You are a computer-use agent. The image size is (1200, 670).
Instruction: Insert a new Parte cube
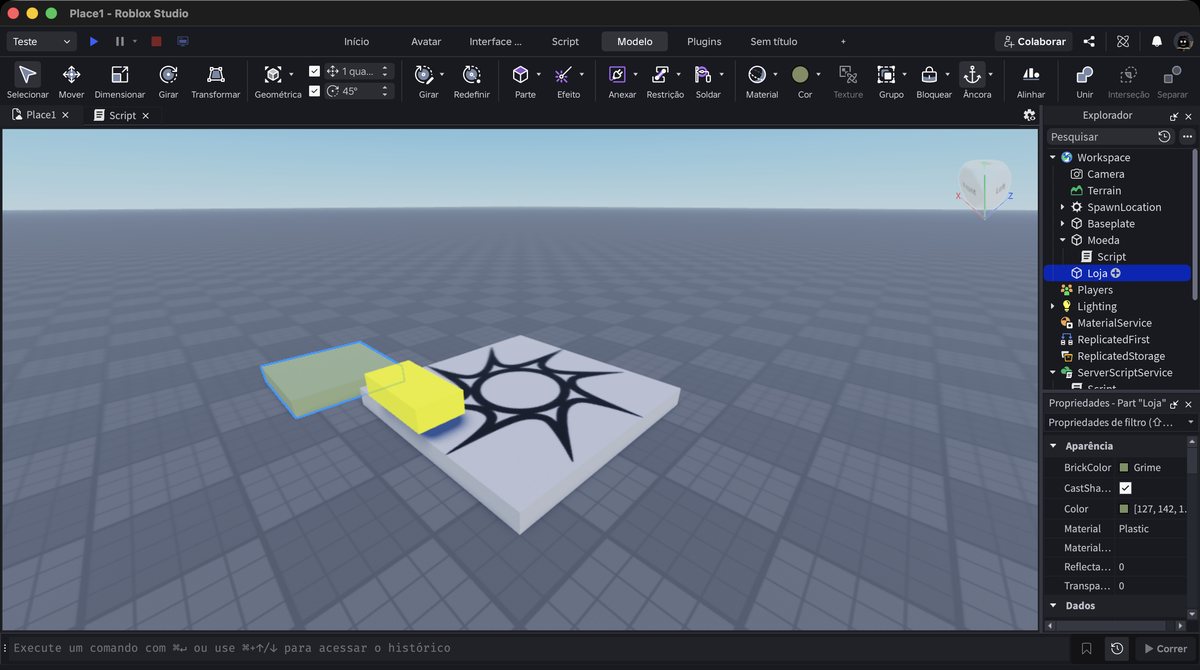pos(520,75)
